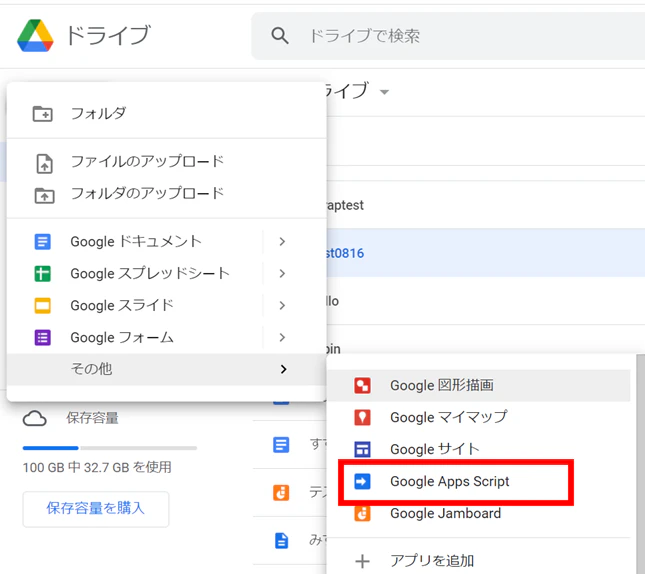Choose Google サイト from submenu
This screenshot has width=645, height=574.
click(479, 449)
